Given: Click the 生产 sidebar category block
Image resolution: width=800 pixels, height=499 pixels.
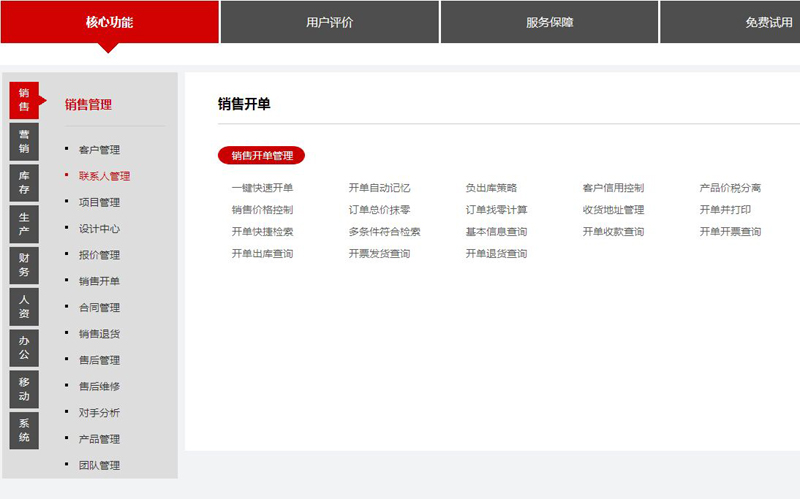Looking at the screenshot, I should coord(24,224).
